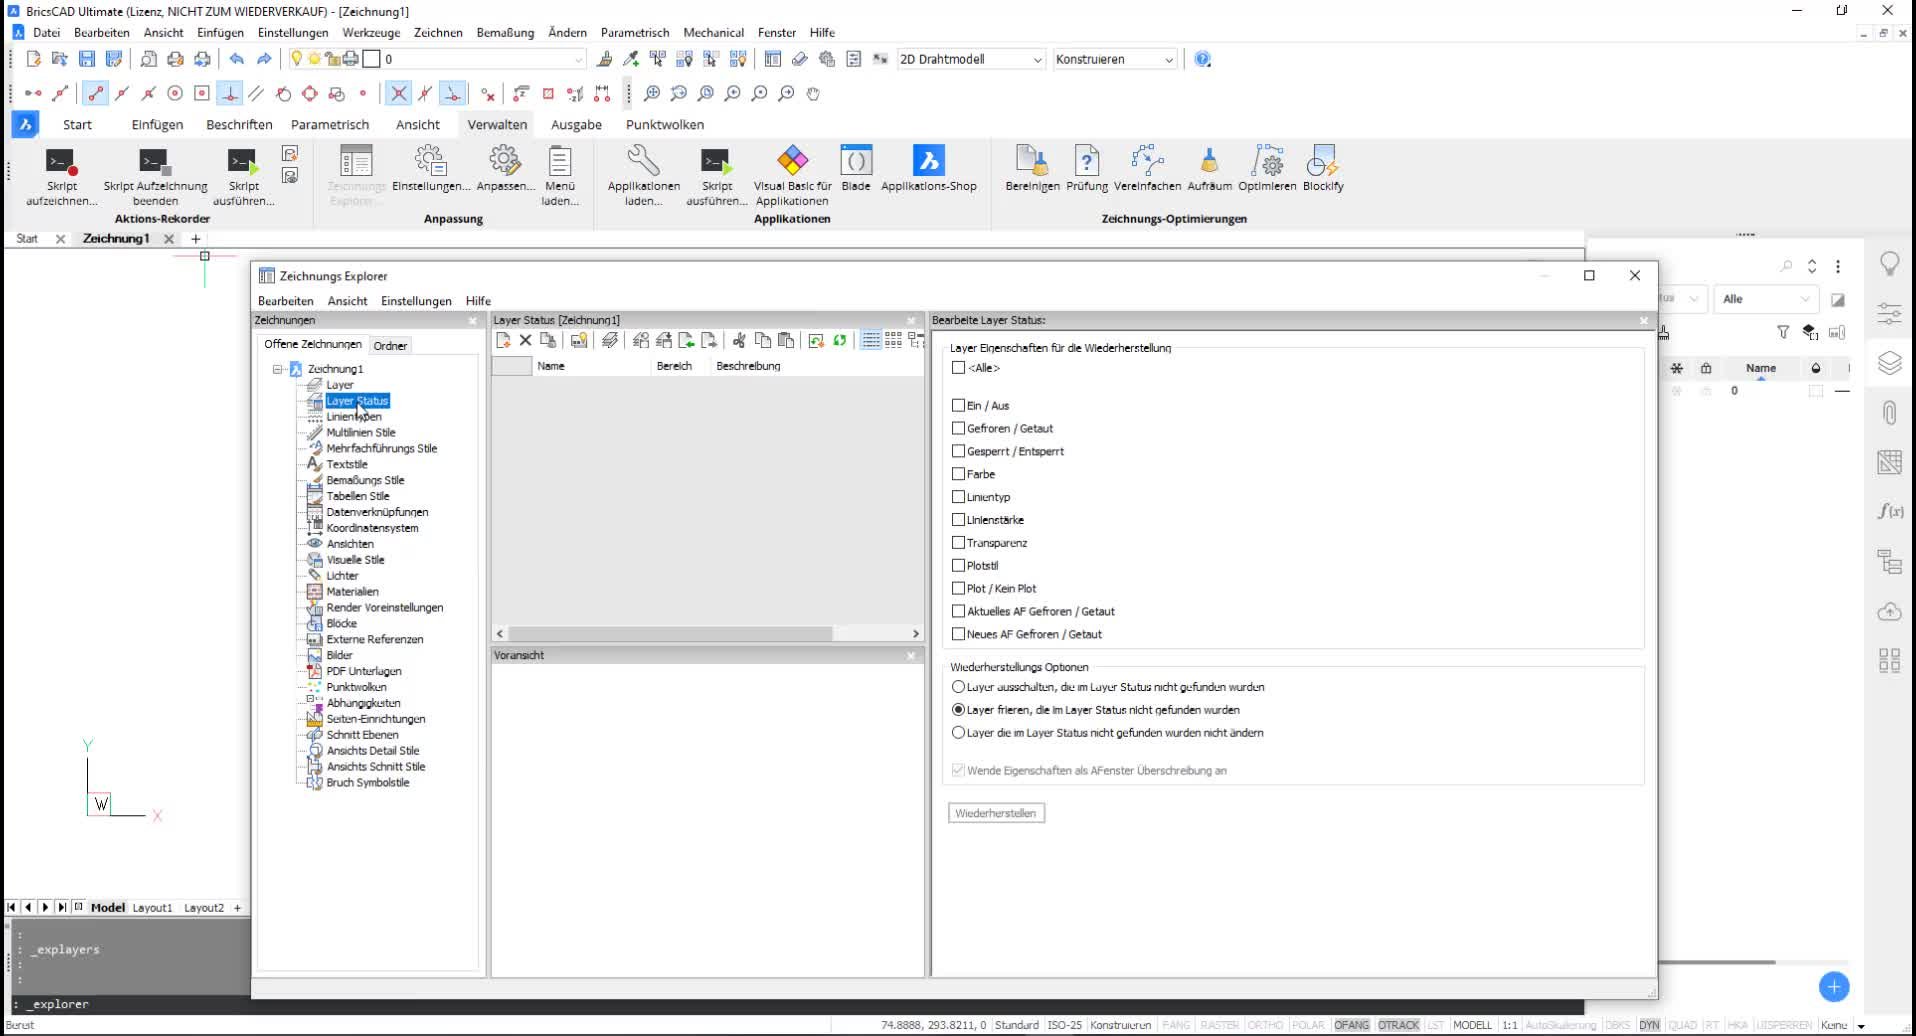The height and width of the screenshot is (1036, 1916).
Task: Open the Einstellungen ribbon icon
Action: [x=430, y=162]
